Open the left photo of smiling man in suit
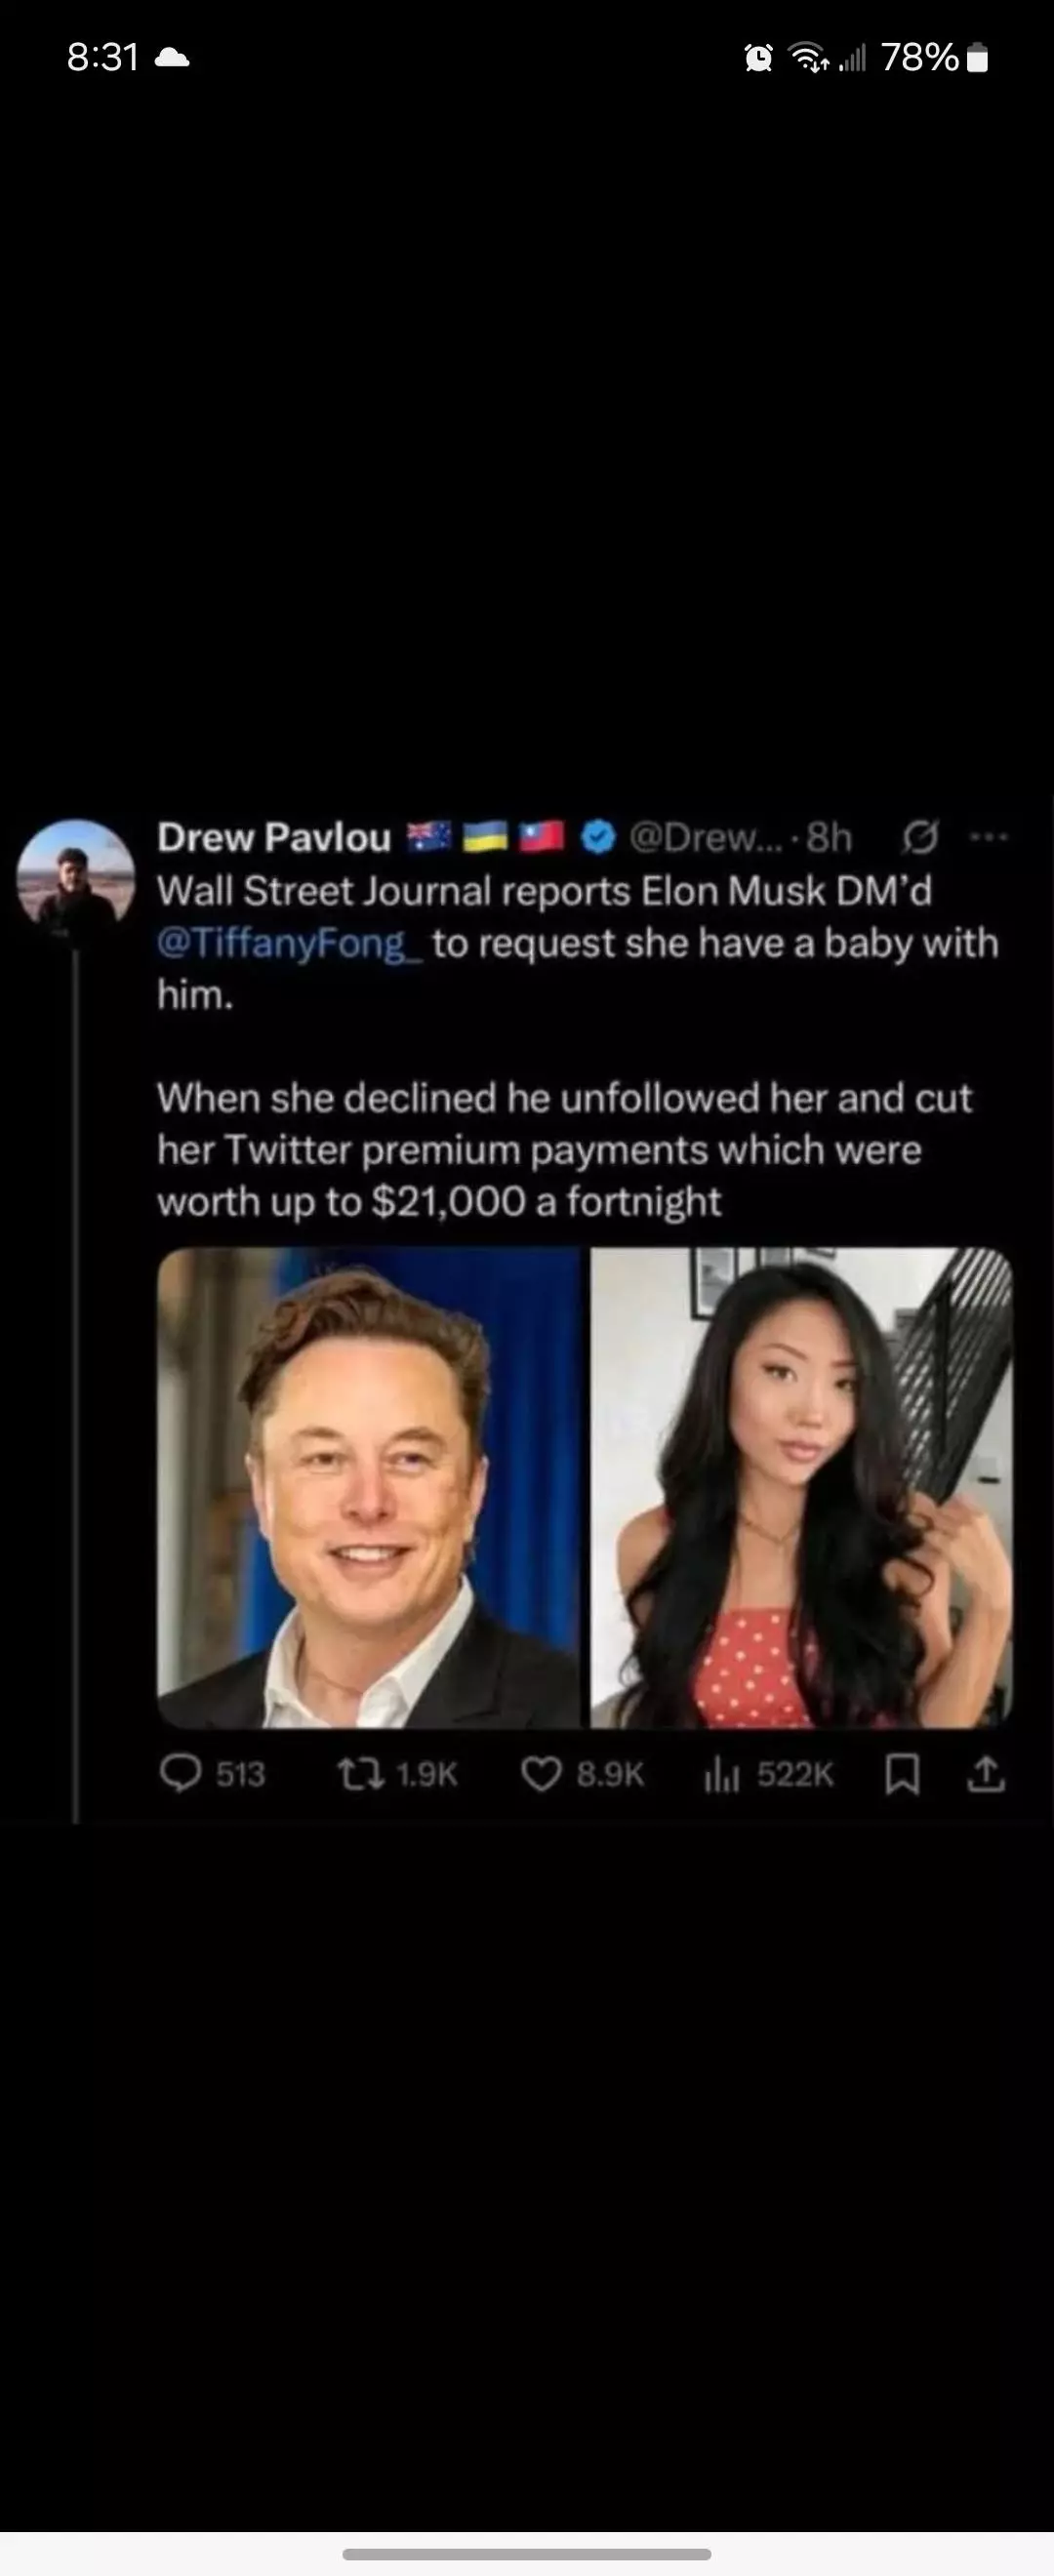This screenshot has width=1054, height=2576. point(369,1487)
